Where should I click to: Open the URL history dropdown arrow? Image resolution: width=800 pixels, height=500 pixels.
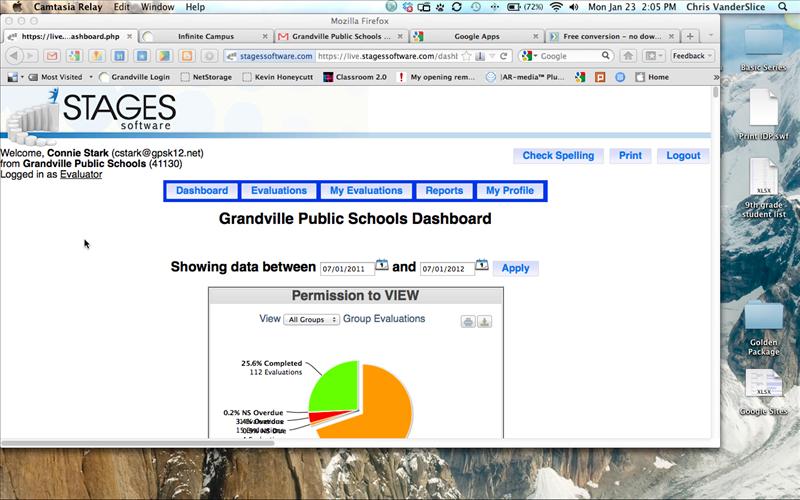tap(492, 56)
